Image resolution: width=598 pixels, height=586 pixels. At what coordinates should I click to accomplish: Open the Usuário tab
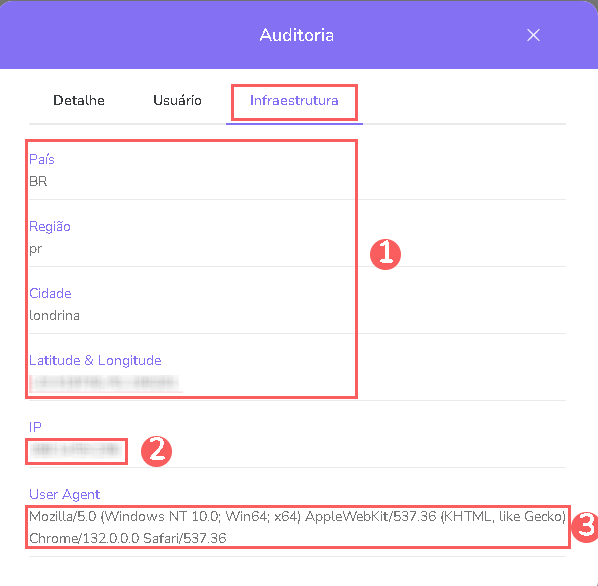177,100
